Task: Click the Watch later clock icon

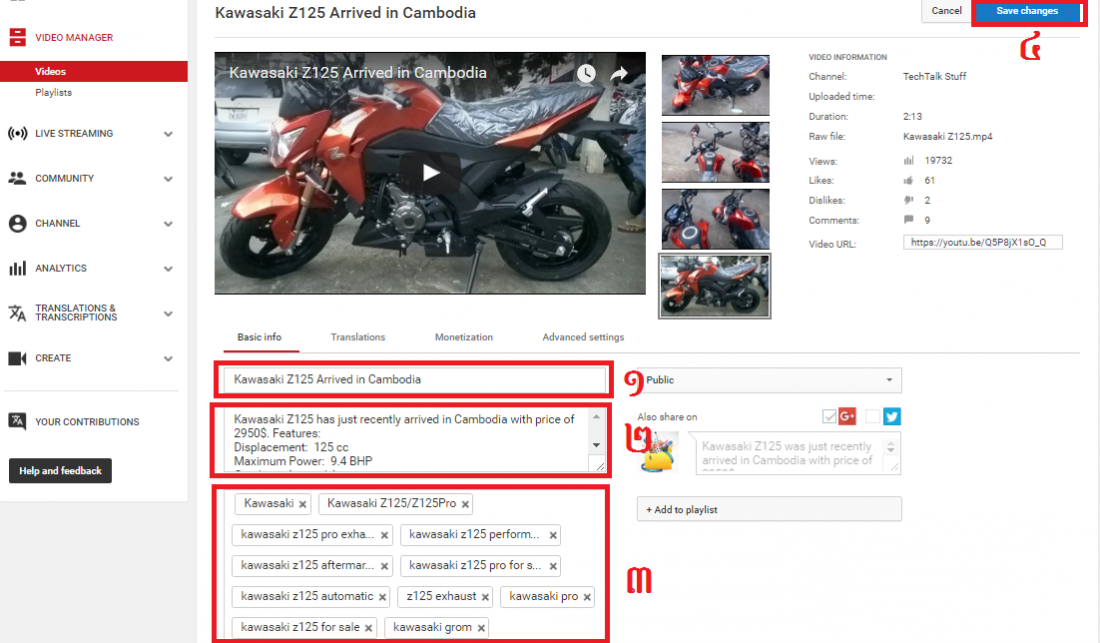Action: (x=586, y=73)
